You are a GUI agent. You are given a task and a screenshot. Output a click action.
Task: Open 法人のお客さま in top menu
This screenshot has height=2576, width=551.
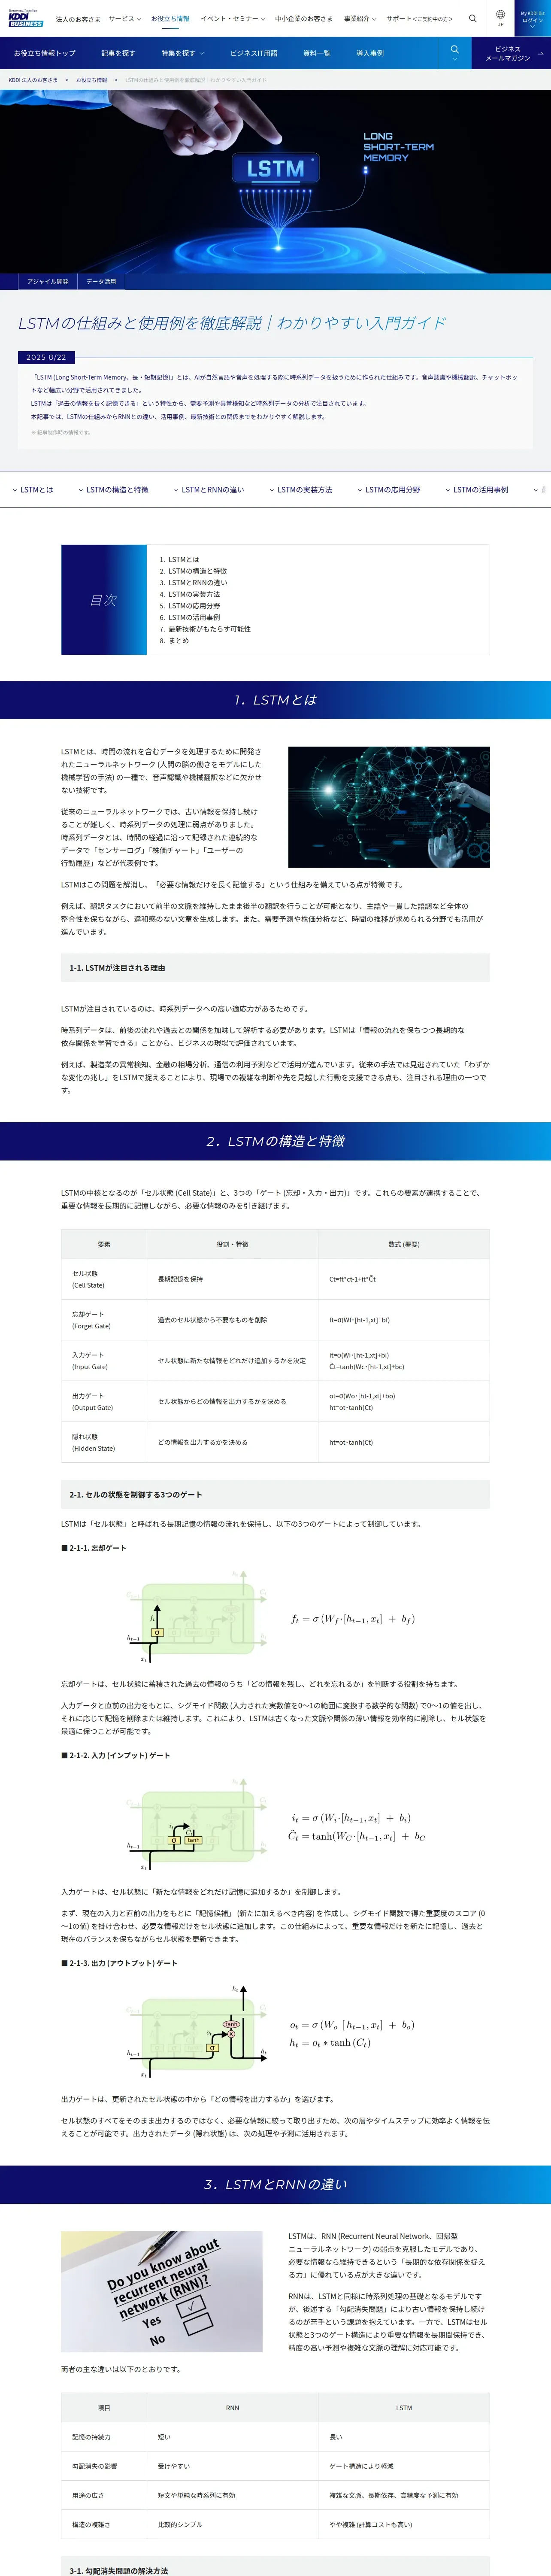pos(78,19)
